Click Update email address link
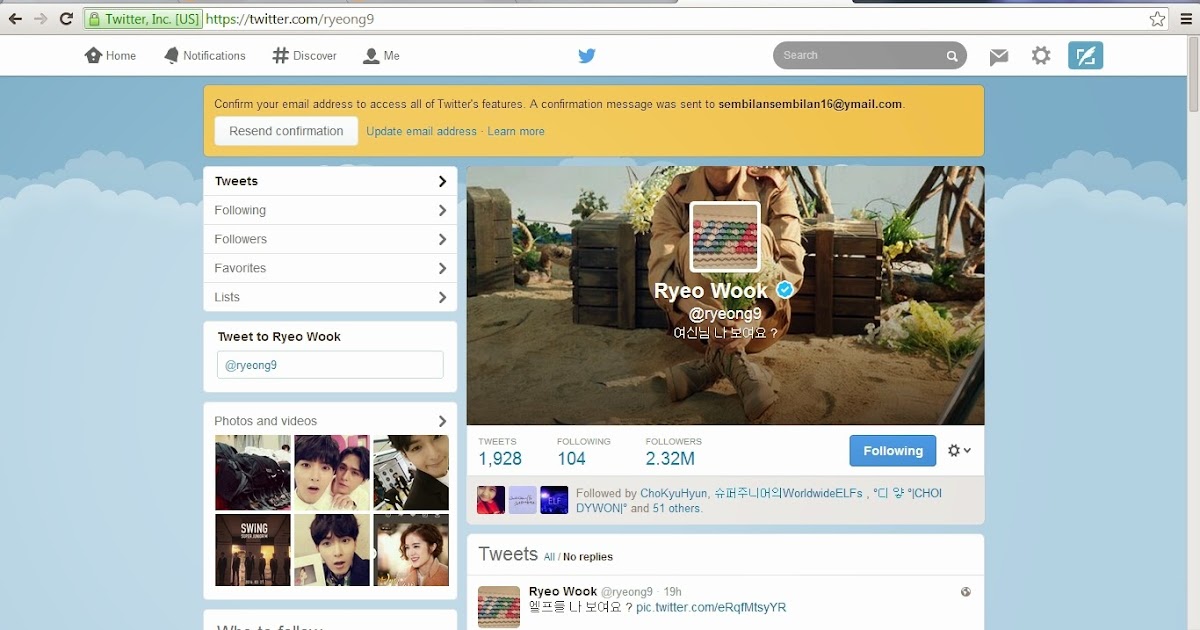Viewport: 1200px width, 630px height. point(421,132)
